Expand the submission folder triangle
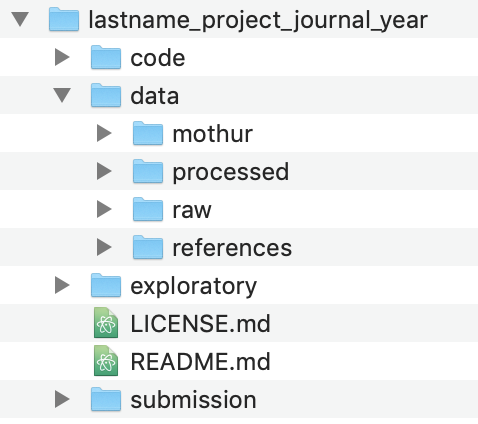Image resolution: width=478 pixels, height=424 pixels. [62, 399]
